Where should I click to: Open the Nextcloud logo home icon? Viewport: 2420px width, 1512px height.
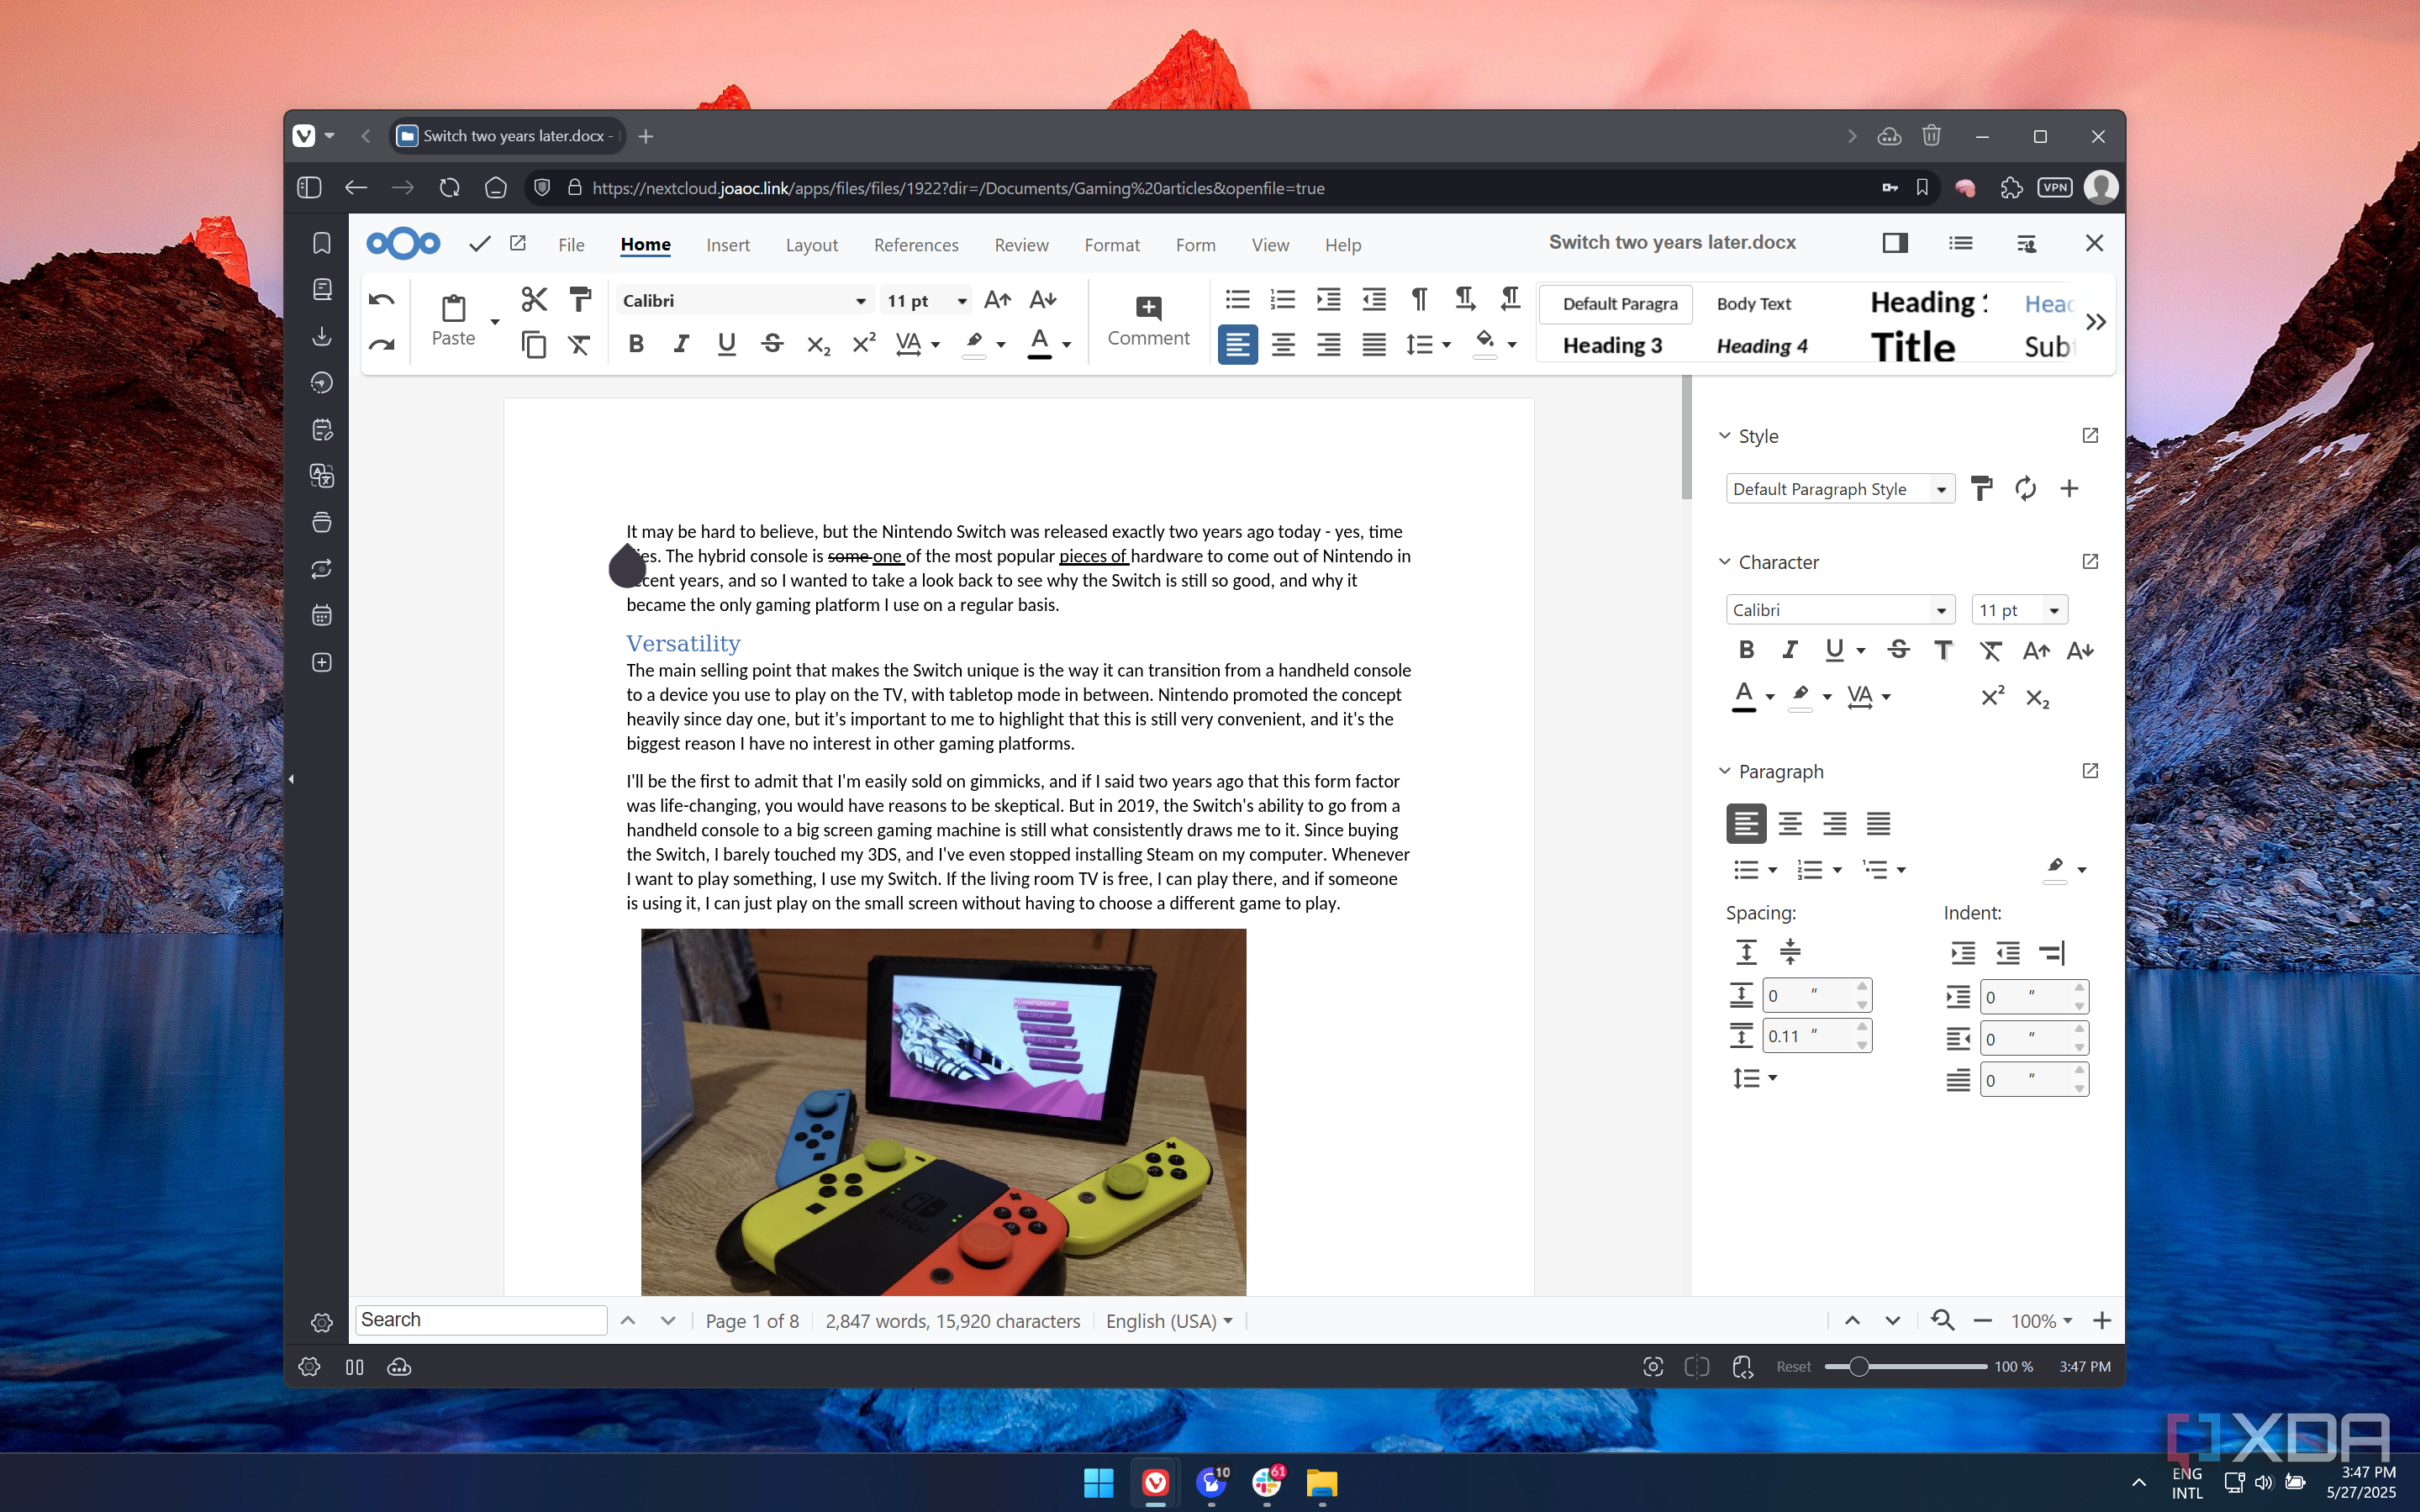(x=403, y=243)
